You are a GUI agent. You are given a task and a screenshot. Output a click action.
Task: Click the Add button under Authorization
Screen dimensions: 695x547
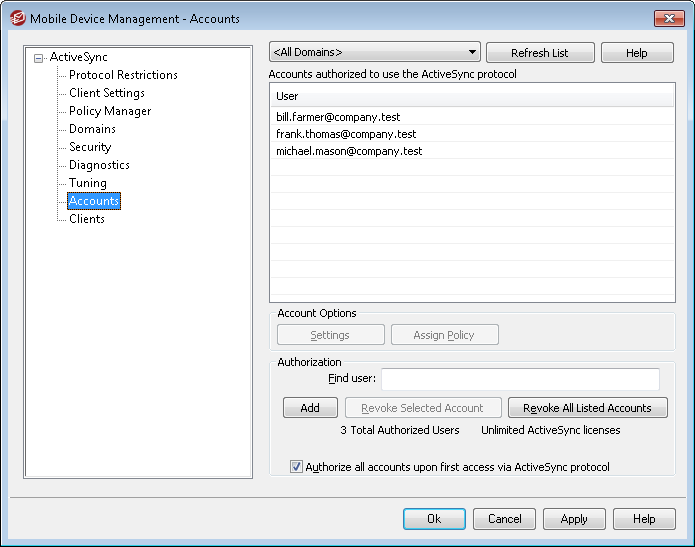tap(310, 408)
